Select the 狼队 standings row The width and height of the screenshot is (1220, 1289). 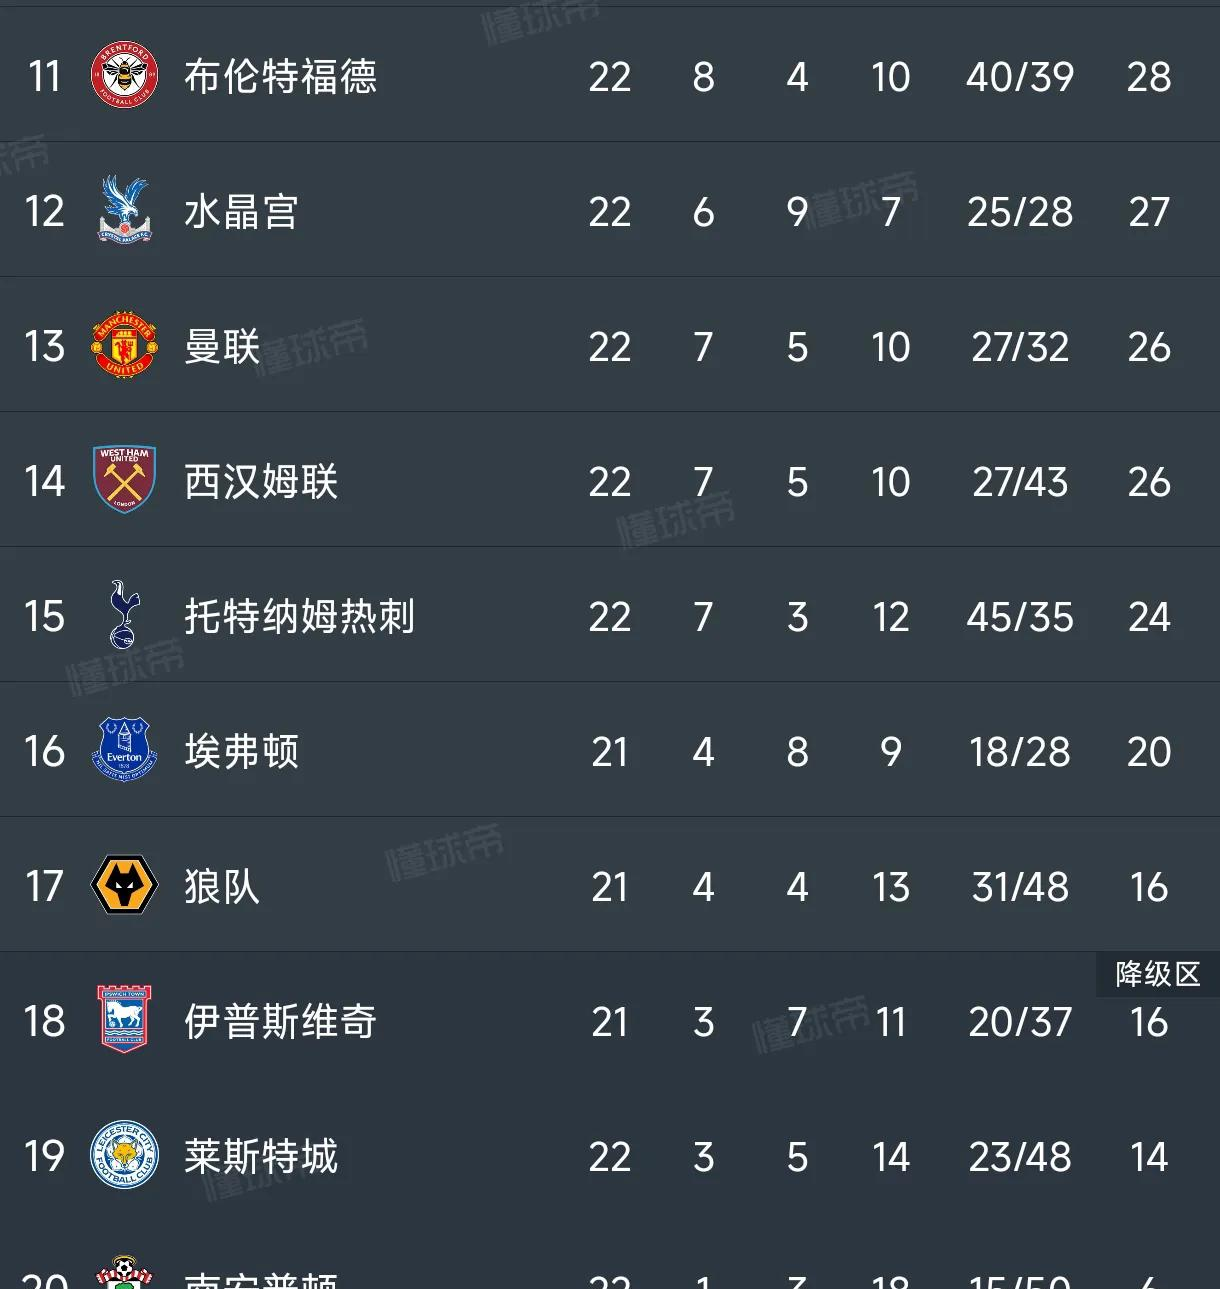(221, 886)
